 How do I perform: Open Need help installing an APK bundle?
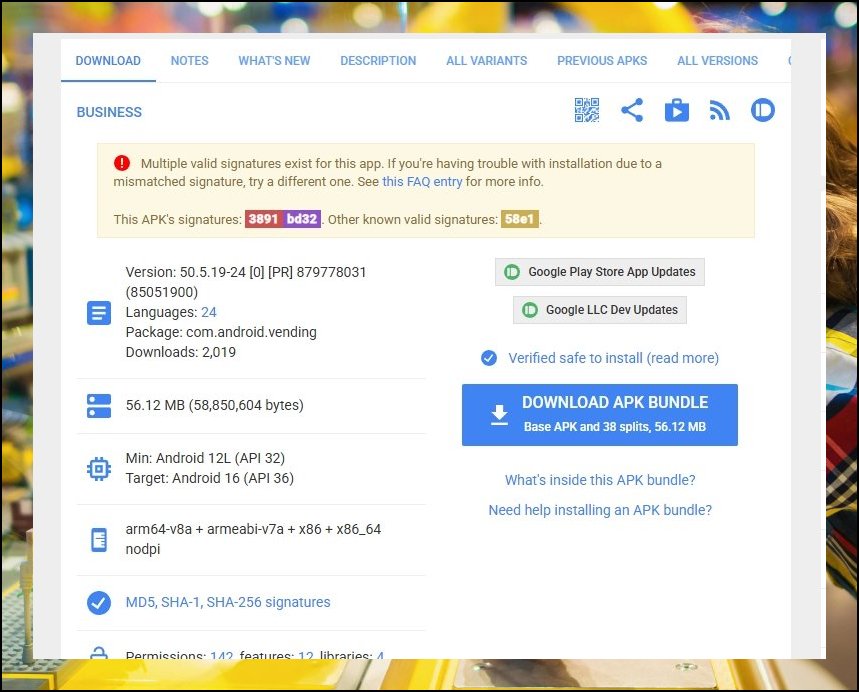(600, 510)
